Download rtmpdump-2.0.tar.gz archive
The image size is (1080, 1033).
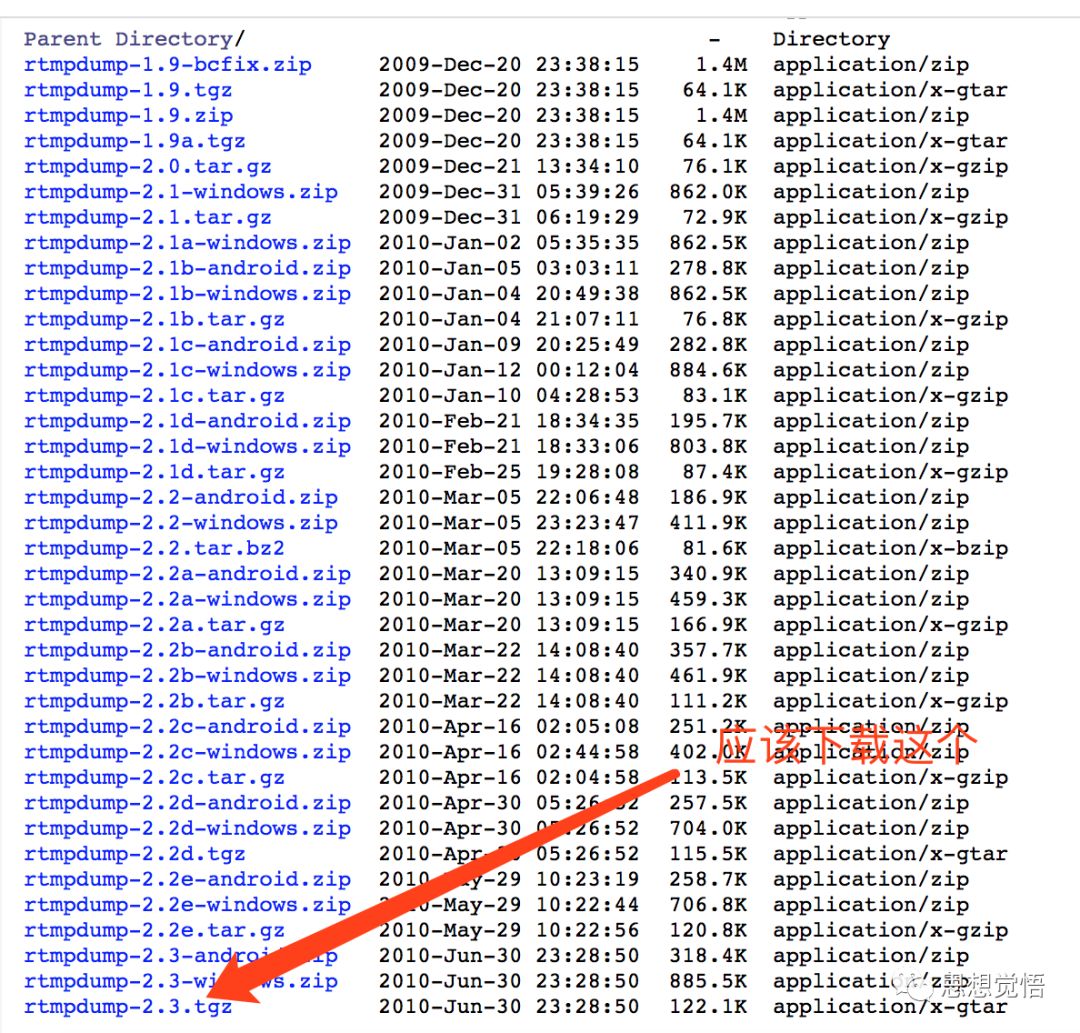pos(147,166)
